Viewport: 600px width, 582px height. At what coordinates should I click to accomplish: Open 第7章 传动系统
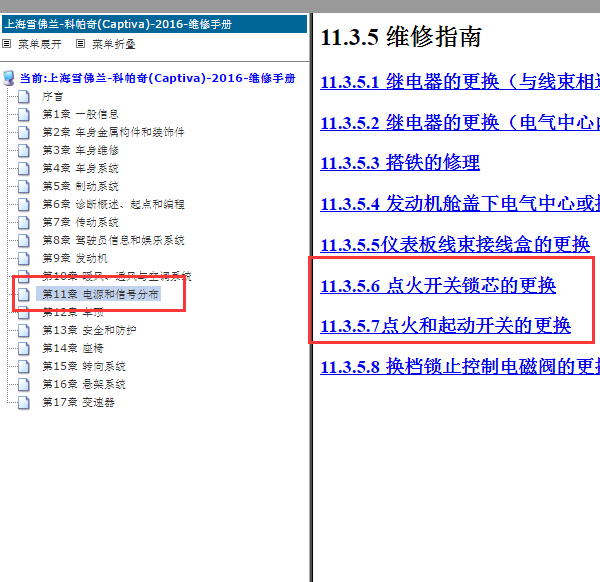pos(80,222)
